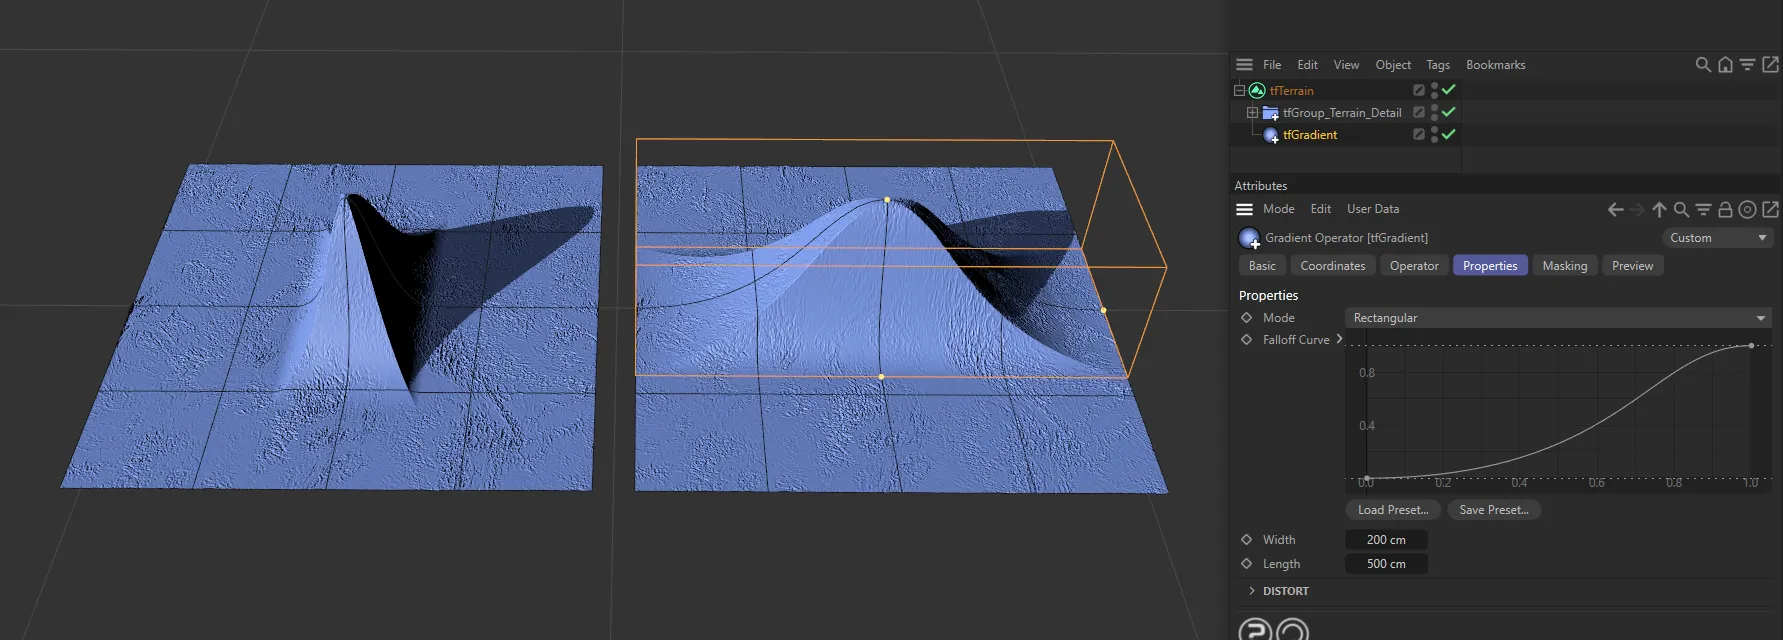Open the Mode dropdown set to Rectangular

point(1558,318)
